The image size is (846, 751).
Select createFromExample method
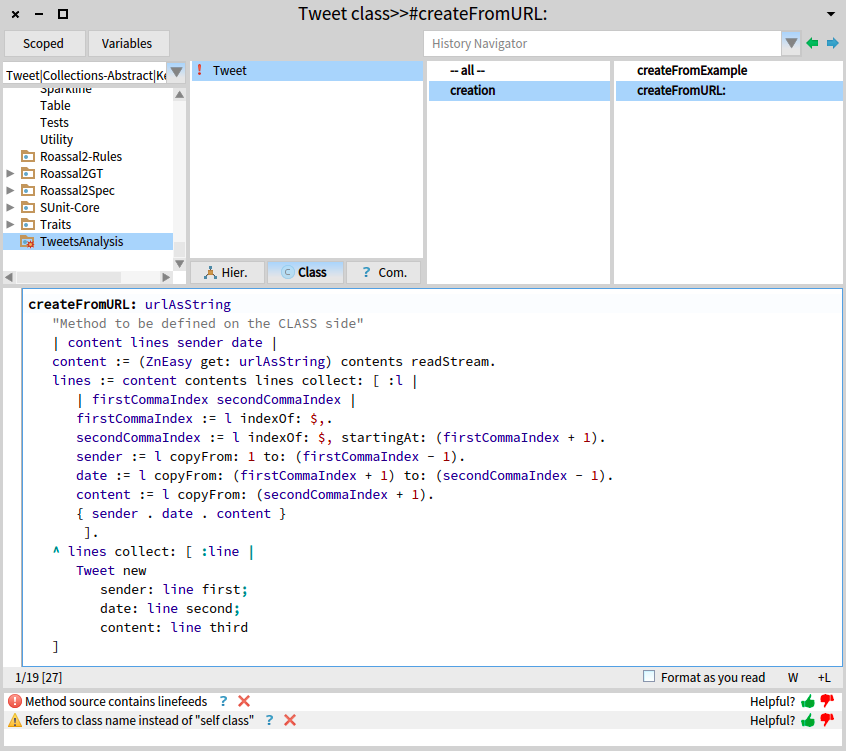(692, 71)
